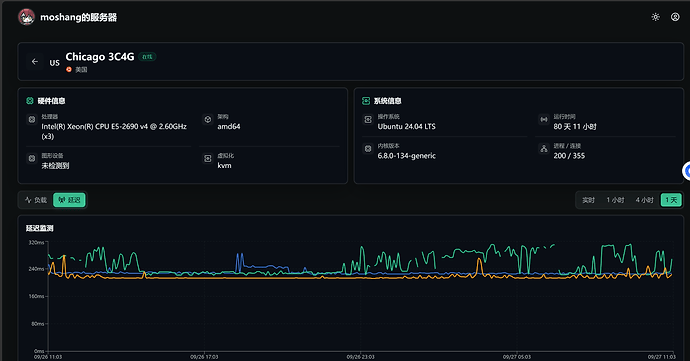The height and width of the screenshot is (361, 690).
Task: Open the user account icon
Action: pyautogui.click(x=675, y=17)
